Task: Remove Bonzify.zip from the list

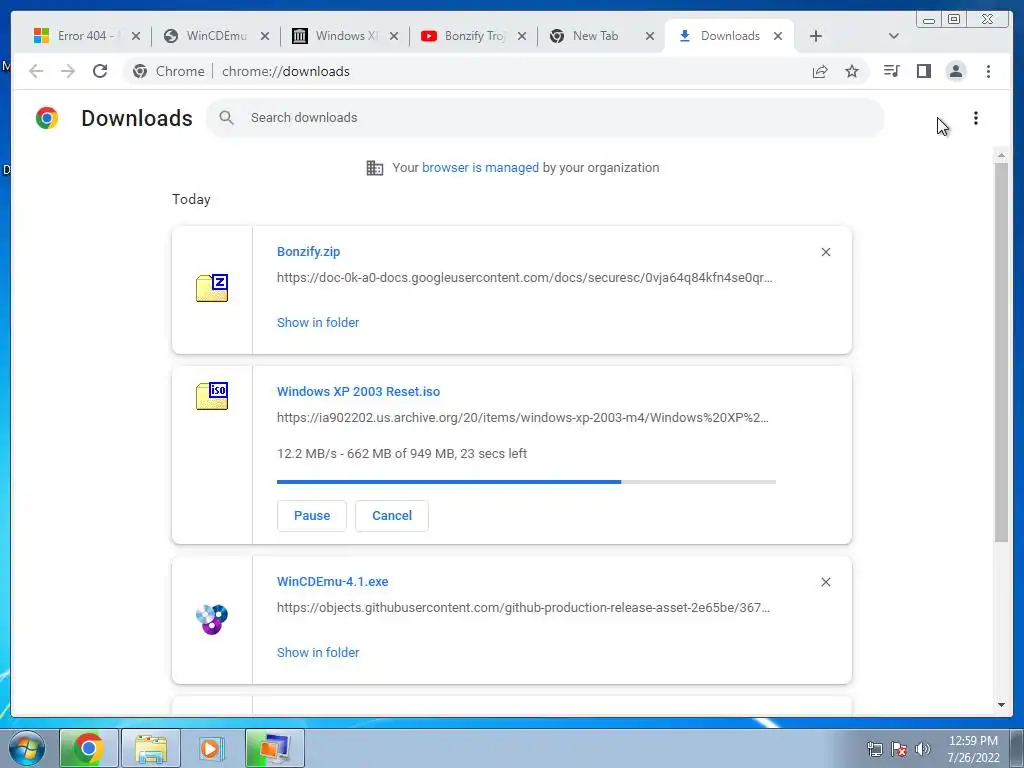Action: [x=825, y=252]
